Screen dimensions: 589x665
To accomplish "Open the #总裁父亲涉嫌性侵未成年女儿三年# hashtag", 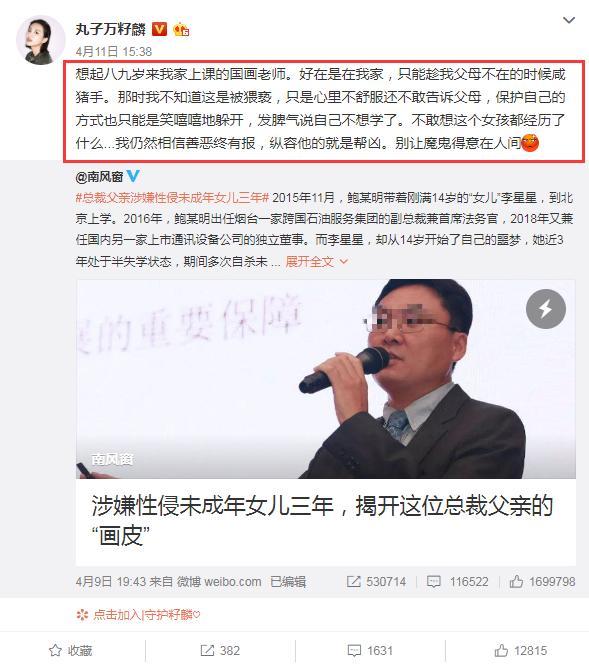I will [172, 198].
